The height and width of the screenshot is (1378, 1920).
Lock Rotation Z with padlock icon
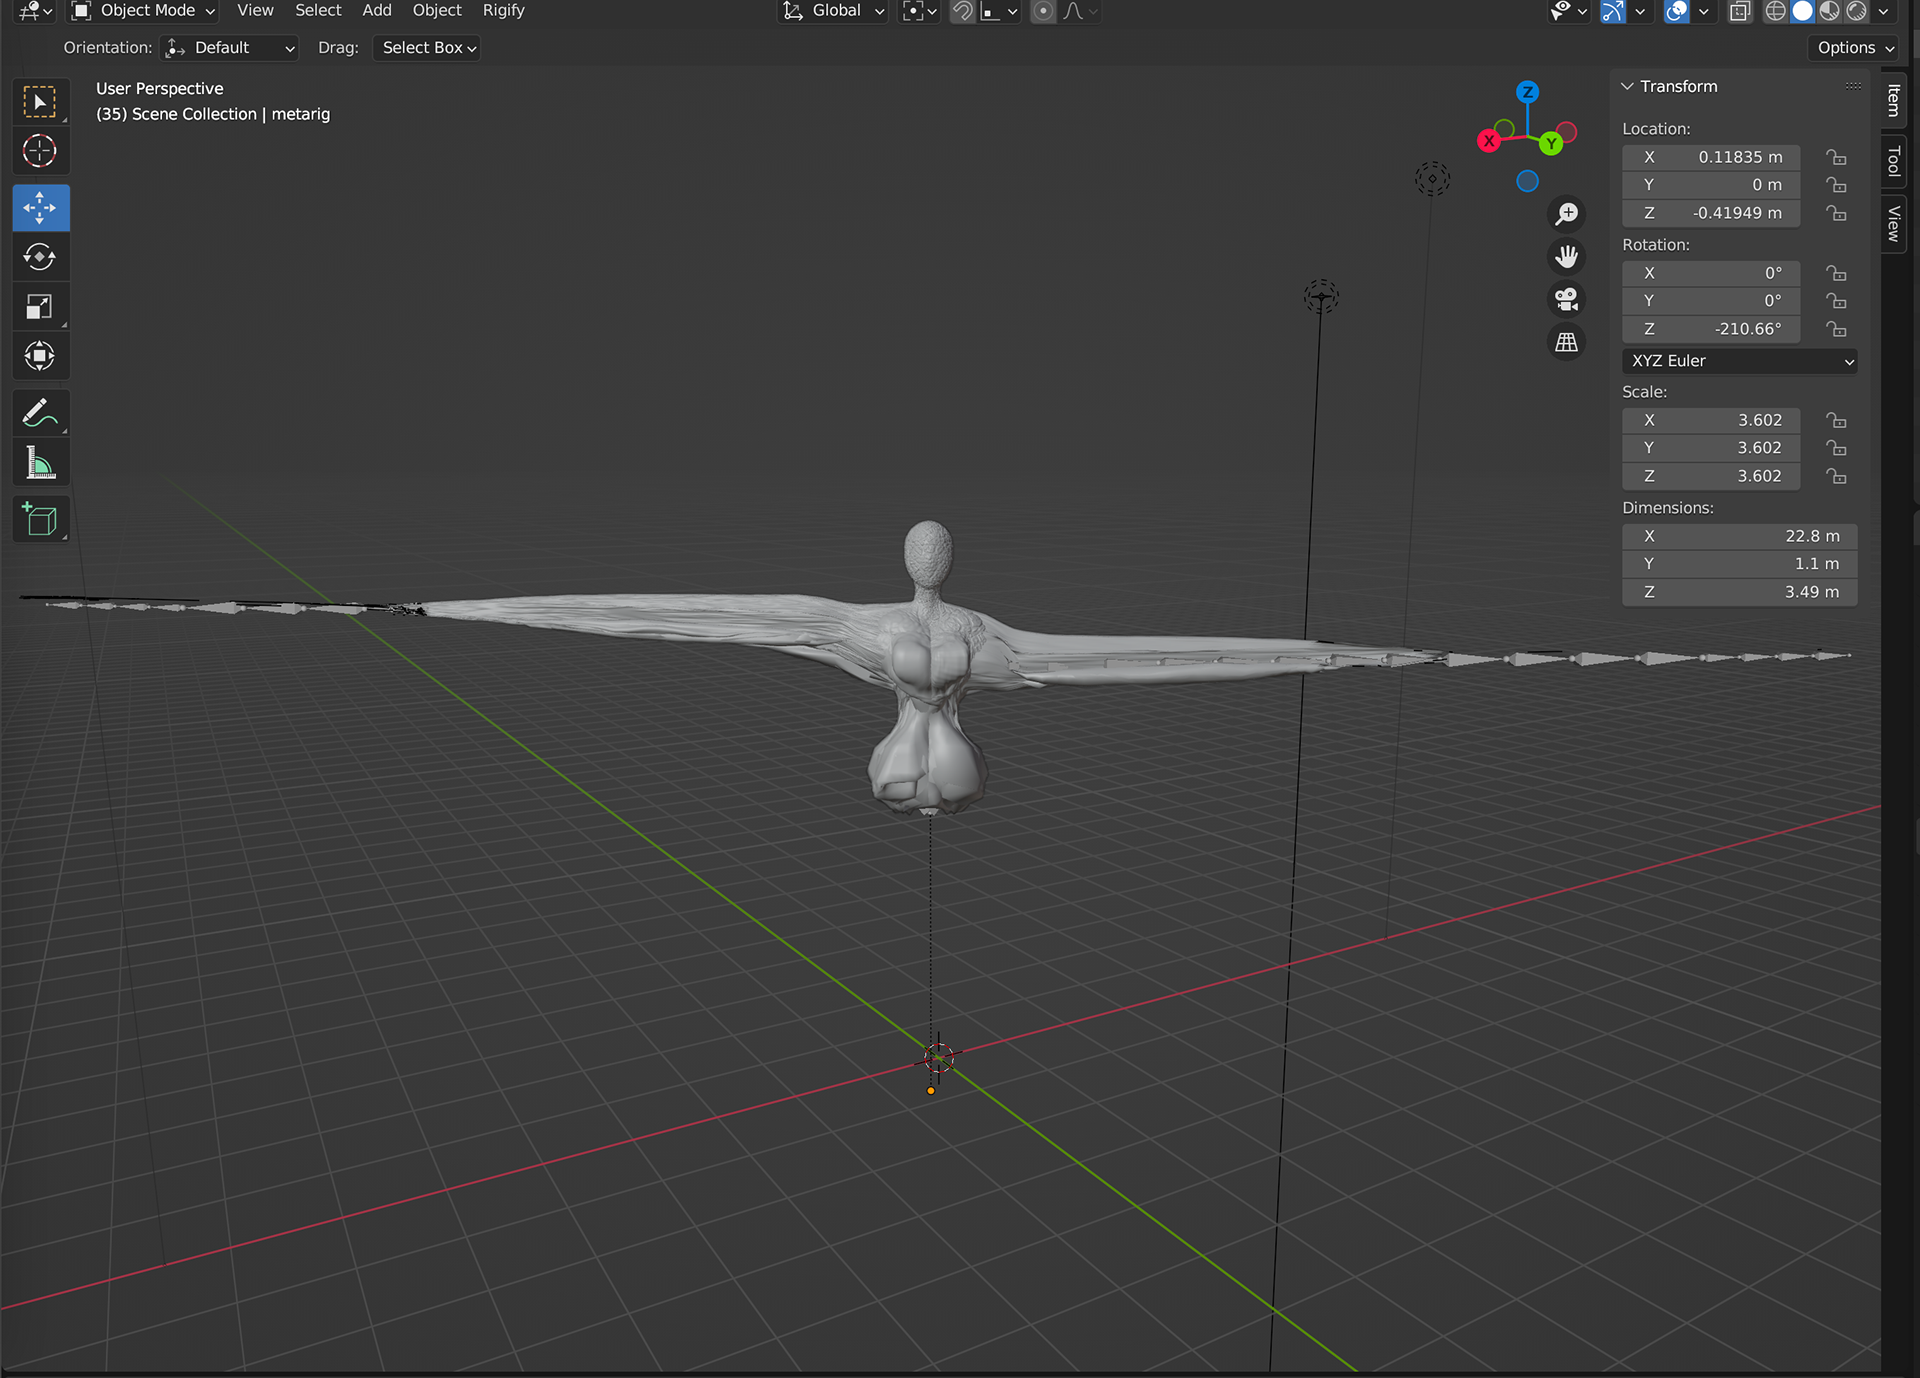pyautogui.click(x=1836, y=329)
